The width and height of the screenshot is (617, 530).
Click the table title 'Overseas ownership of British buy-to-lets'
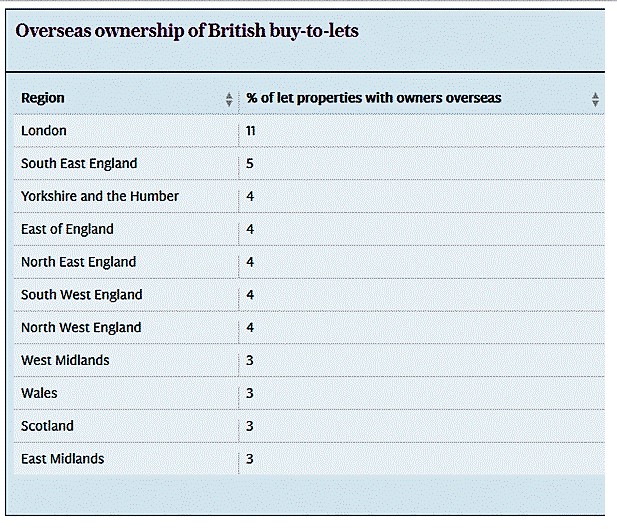[x=187, y=31]
